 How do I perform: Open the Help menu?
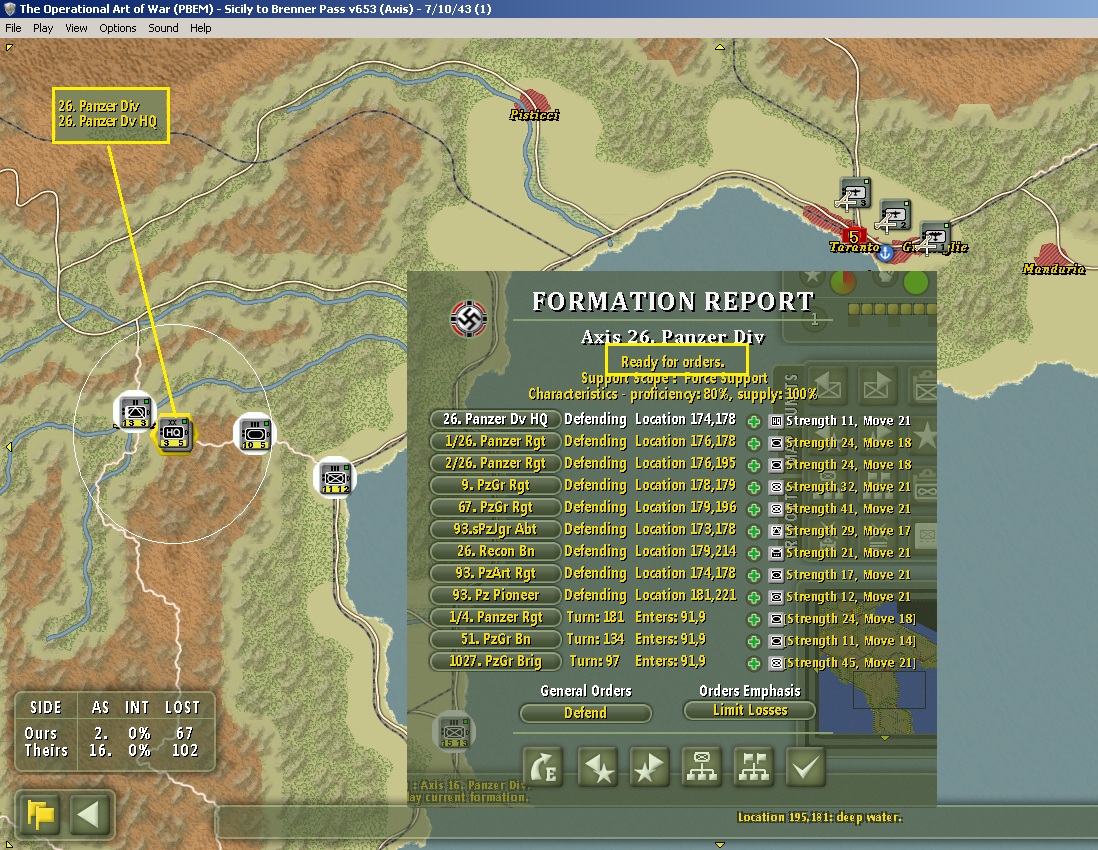(x=200, y=28)
